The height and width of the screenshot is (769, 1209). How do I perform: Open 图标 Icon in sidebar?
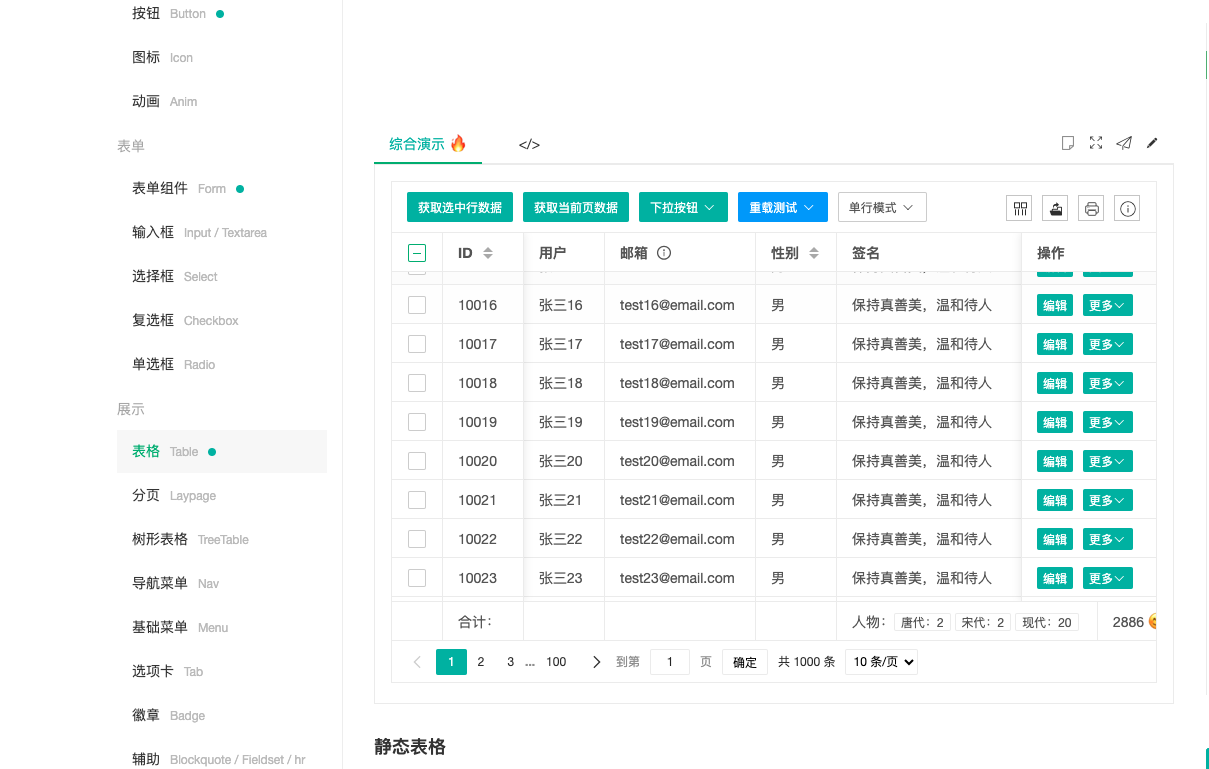tap(162, 58)
